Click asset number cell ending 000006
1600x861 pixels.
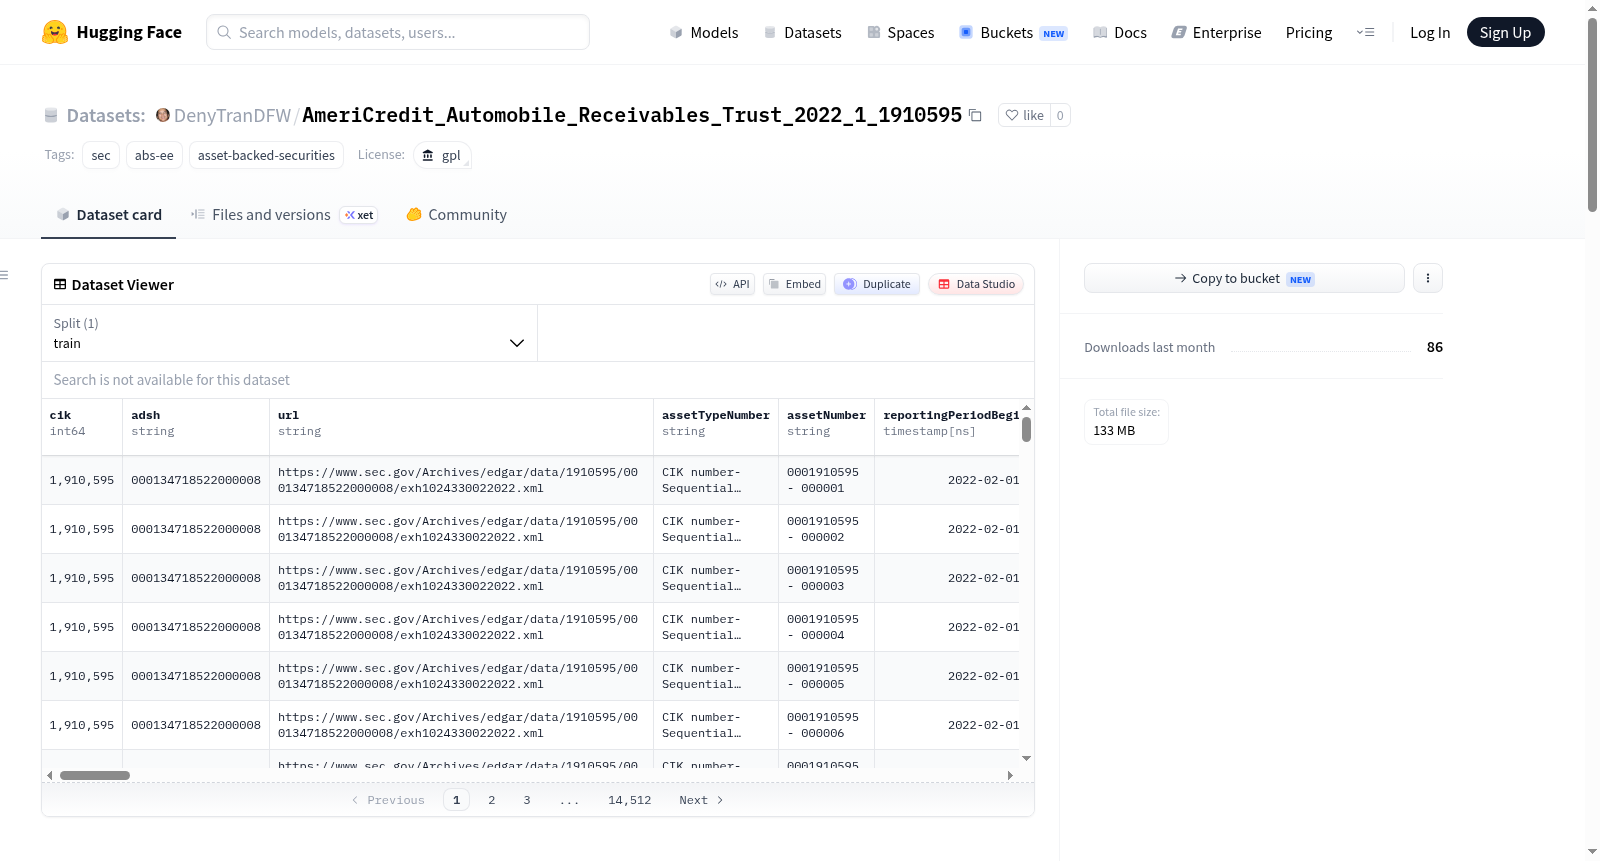click(826, 725)
